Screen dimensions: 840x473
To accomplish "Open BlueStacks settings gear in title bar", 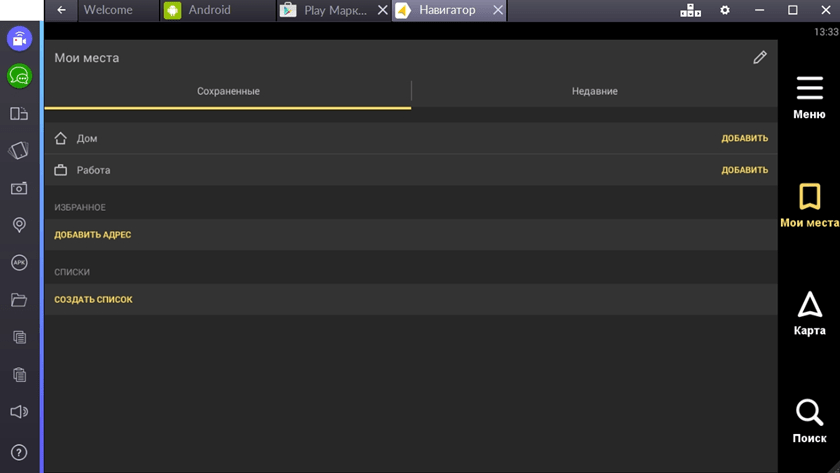I will coord(725,10).
